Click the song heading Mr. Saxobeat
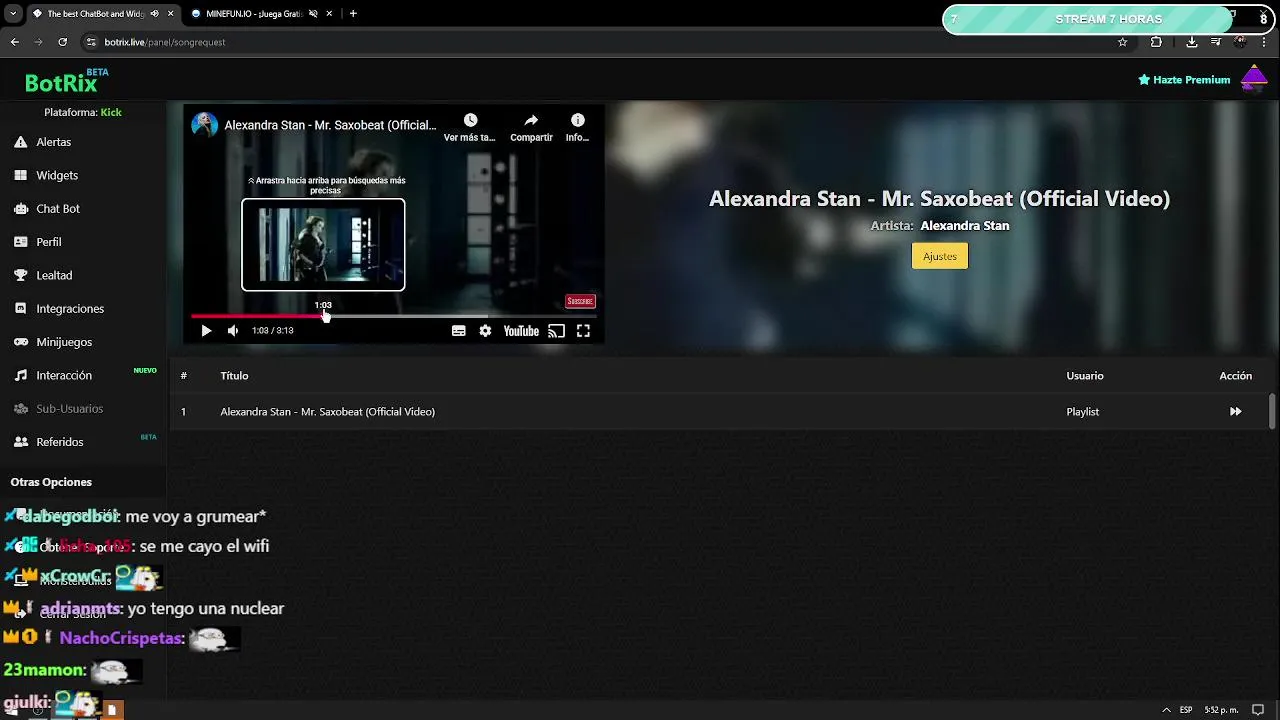The width and height of the screenshot is (1280, 720). (x=939, y=198)
